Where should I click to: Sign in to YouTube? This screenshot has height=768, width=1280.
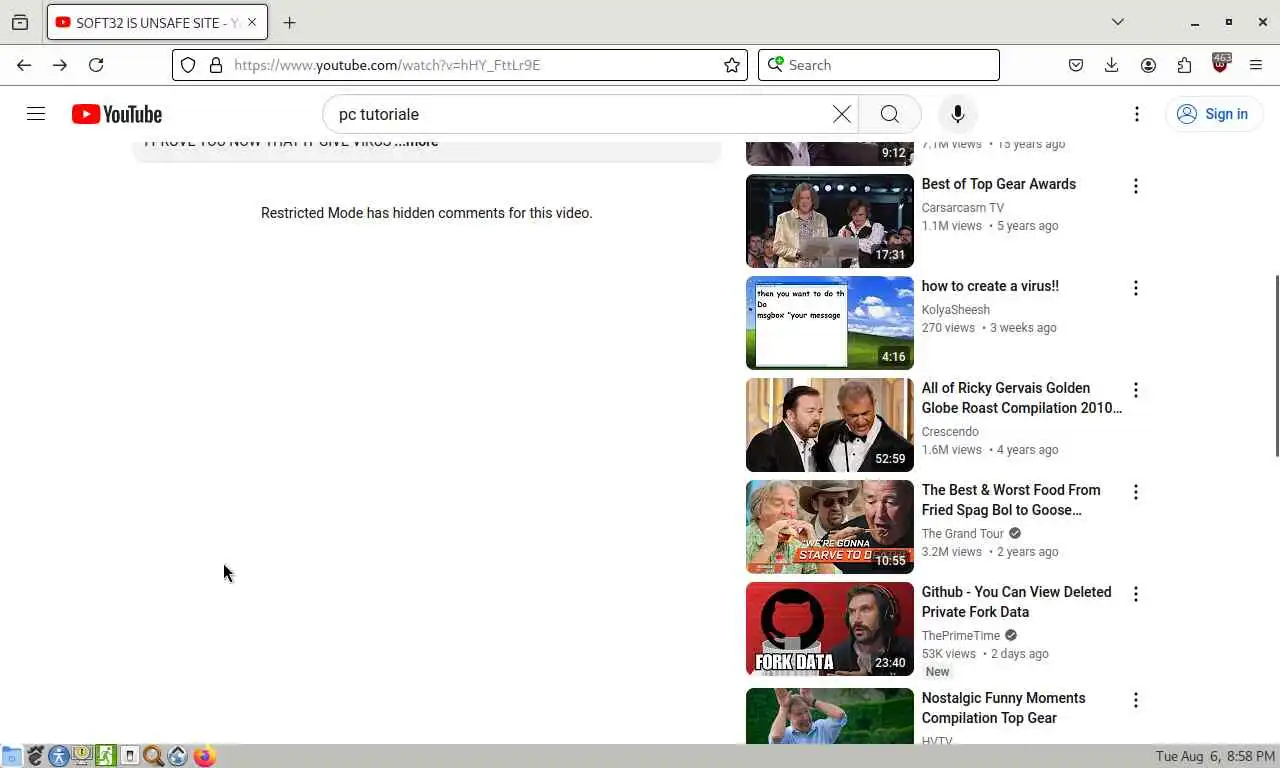[x=1213, y=114]
